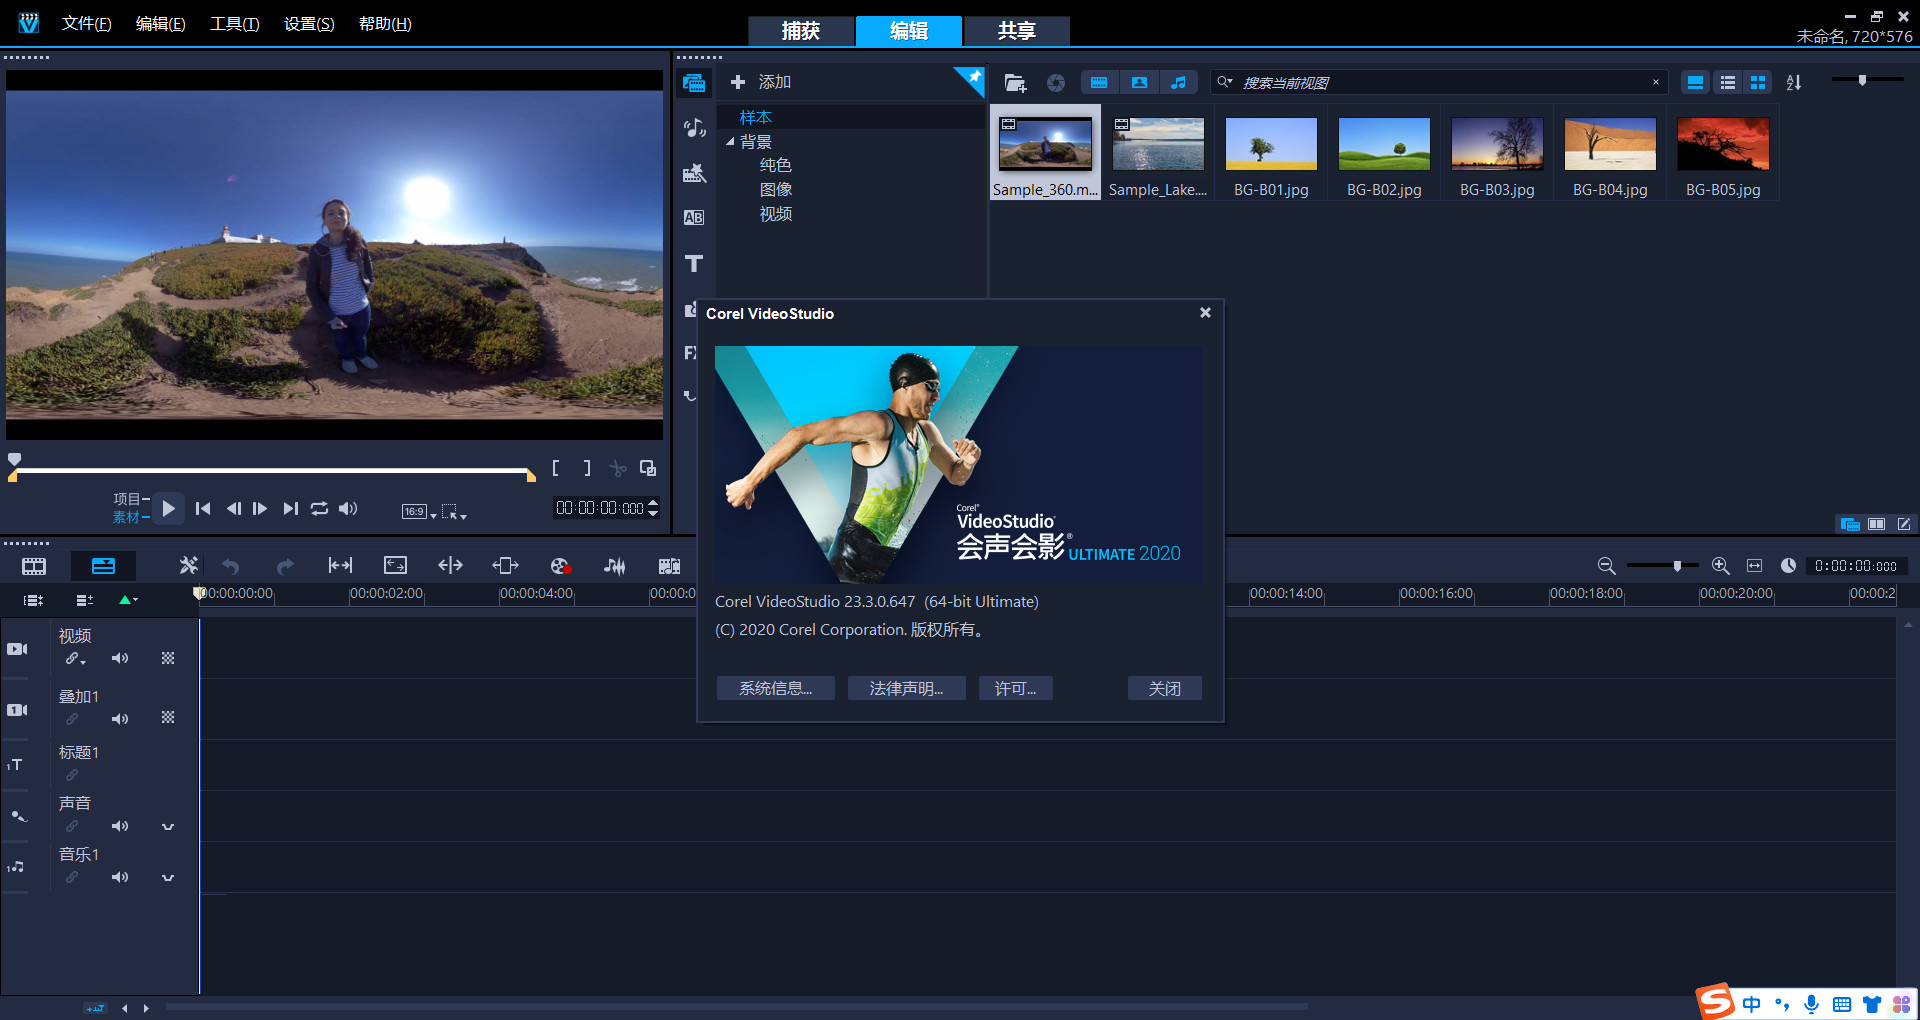Click the split clip scissors icon
Screen dimensions: 1920x1020
[x=618, y=468]
